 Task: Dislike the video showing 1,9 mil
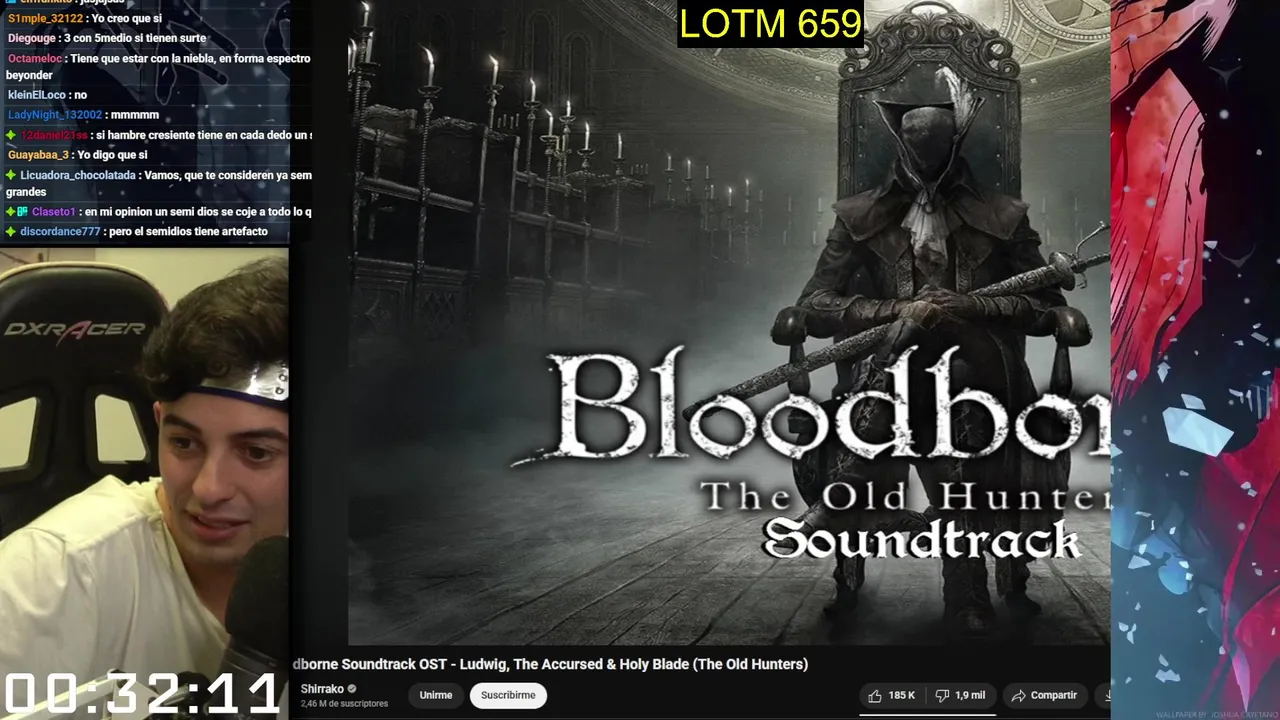pyautogui.click(x=960, y=695)
